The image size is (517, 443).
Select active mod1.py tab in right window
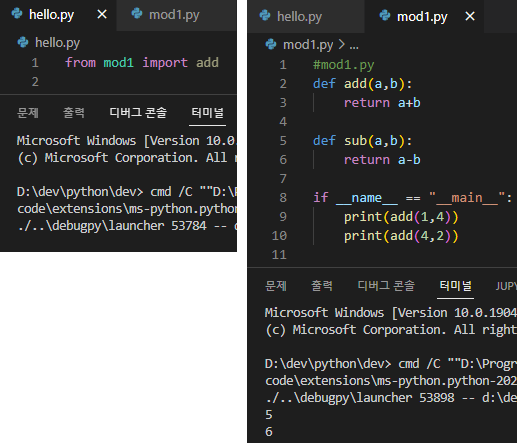[424, 16]
